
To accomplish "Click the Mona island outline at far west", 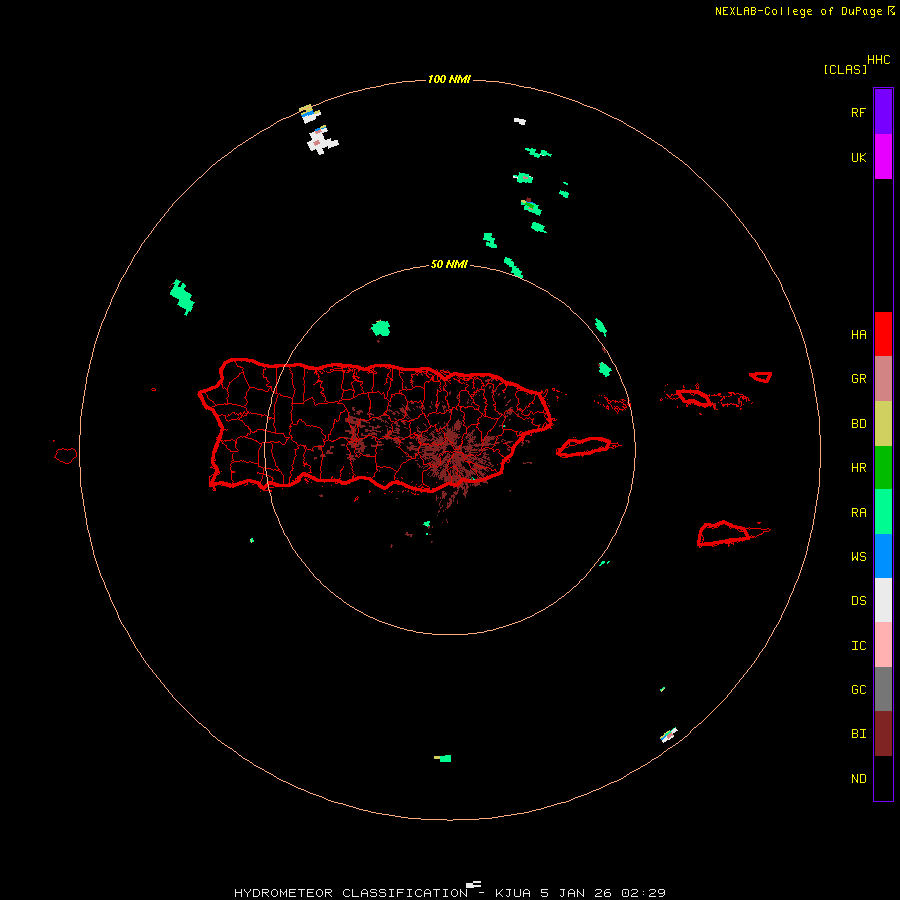I will (x=65, y=456).
